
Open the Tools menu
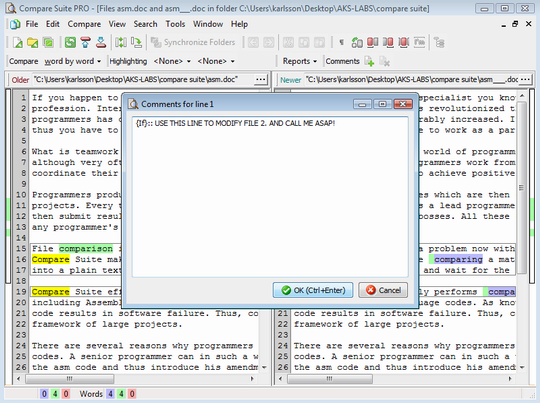pos(175,24)
